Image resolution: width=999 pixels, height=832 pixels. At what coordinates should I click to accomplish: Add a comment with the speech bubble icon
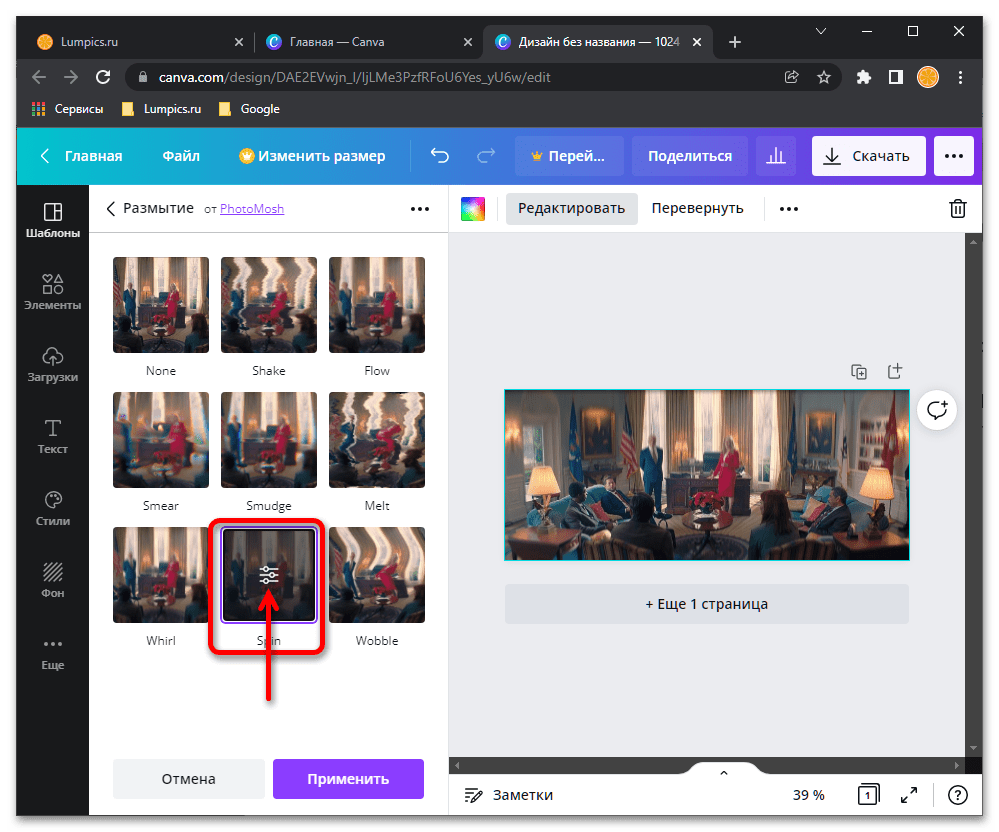pos(937,410)
